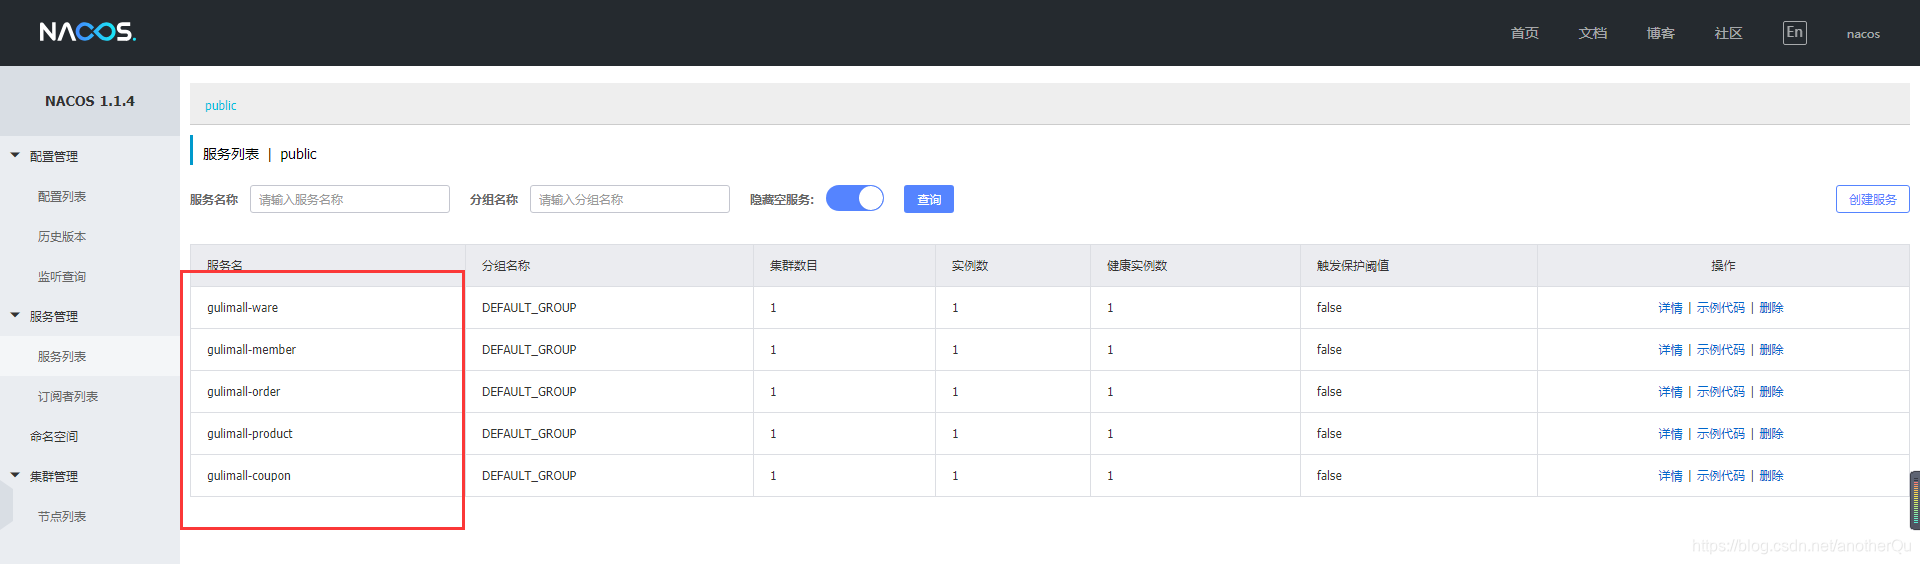Open 节点列表 in the sidebar
Viewport: 1920px width, 564px height.
[x=62, y=517]
